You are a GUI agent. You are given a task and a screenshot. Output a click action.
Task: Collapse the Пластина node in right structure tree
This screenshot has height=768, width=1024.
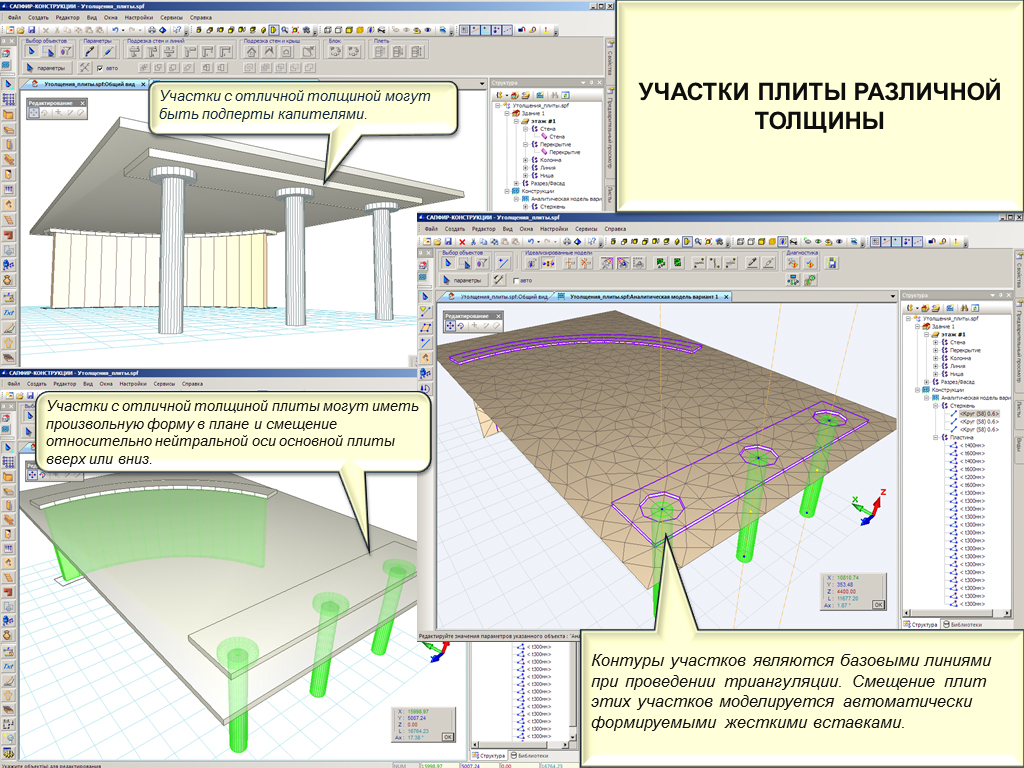click(x=936, y=437)
